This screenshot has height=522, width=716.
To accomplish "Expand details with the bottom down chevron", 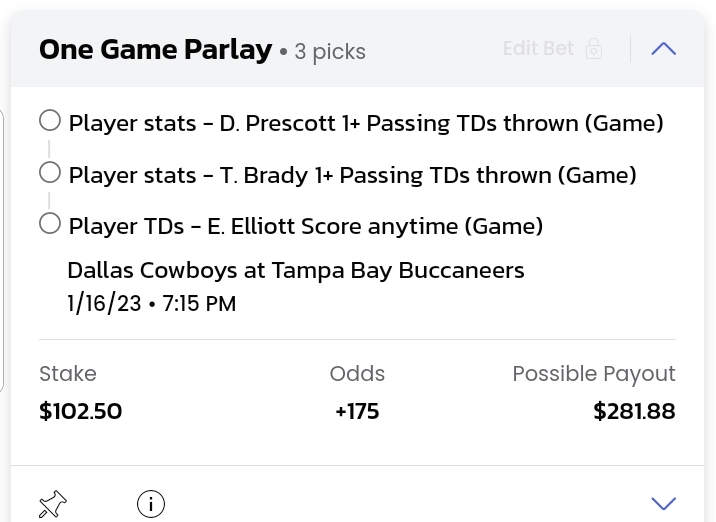I will click(663, 503).
